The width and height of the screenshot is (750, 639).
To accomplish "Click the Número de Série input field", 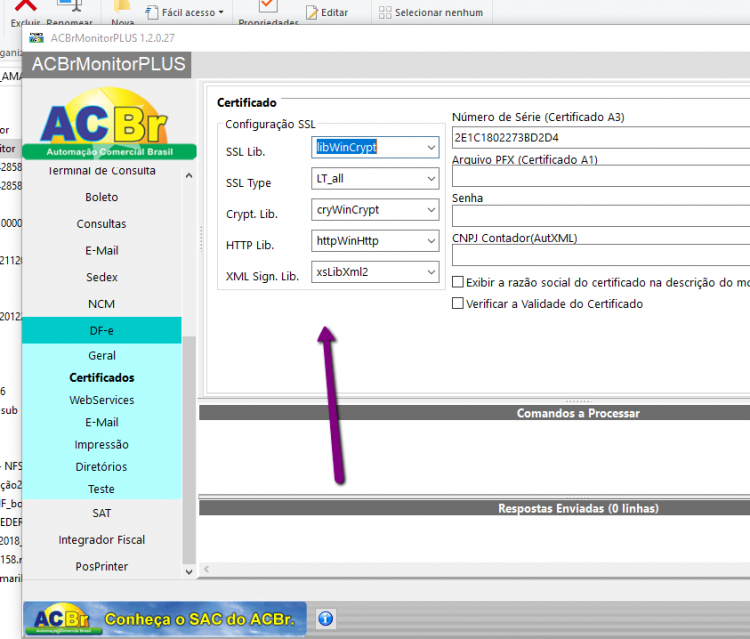I will [x=601, y=138].
